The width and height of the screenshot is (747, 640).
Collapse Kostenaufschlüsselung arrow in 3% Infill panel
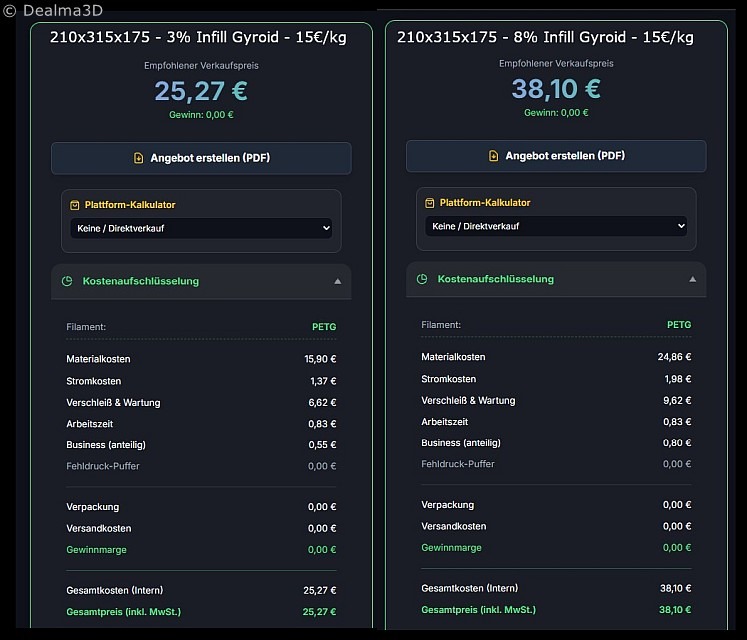pos(337,282)
